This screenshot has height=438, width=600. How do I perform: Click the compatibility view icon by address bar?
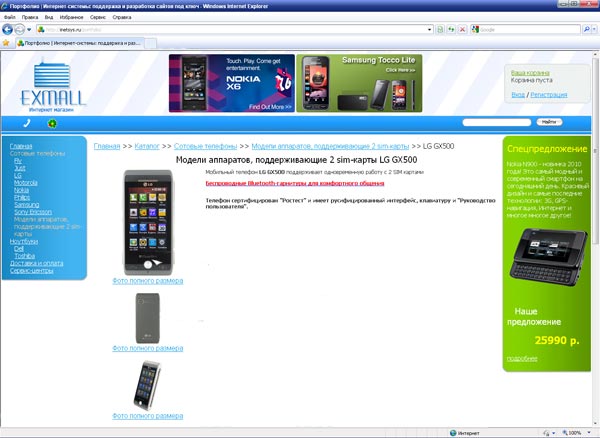tap(440, 29)
